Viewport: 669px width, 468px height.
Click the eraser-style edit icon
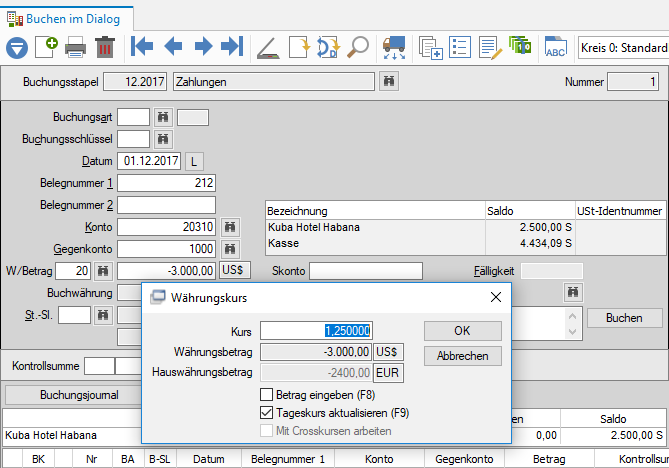click(268, 48)
